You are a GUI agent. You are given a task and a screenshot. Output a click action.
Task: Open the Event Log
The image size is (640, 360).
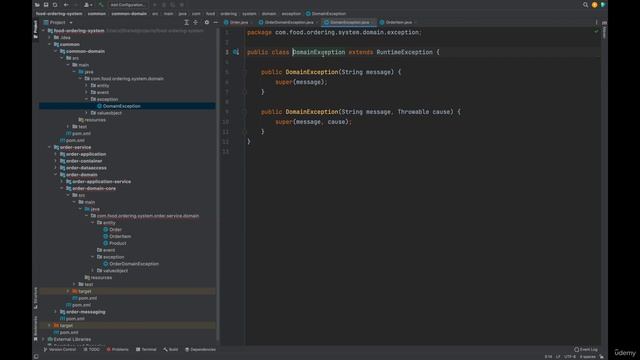coord(586,349)
